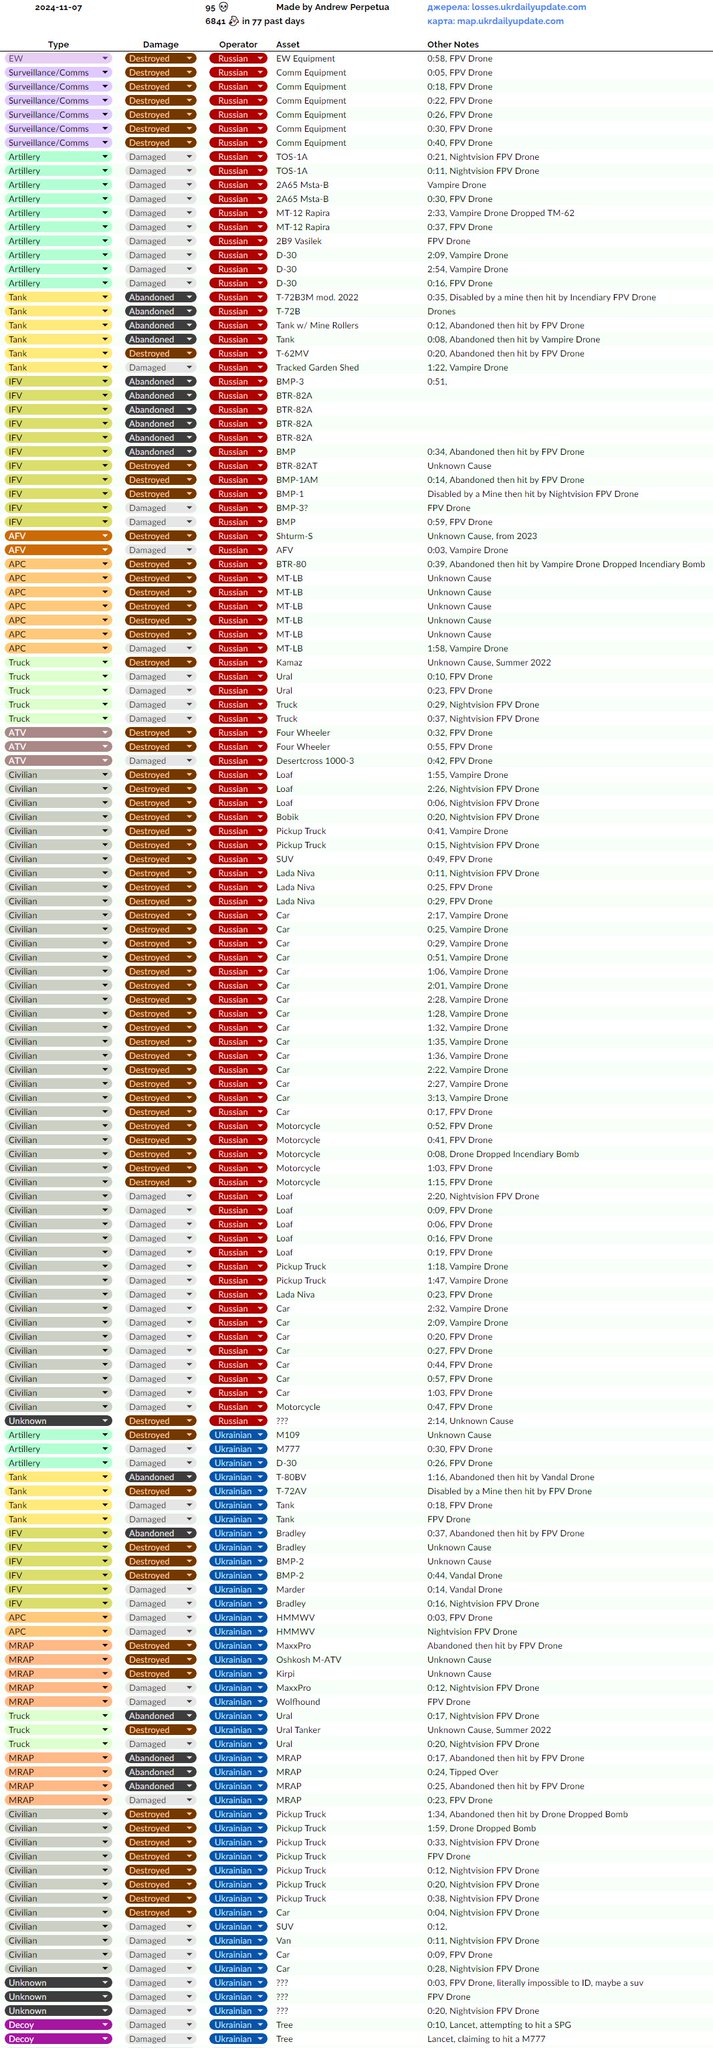Open AFV type dropdown in Shturm-S row
The image size is (713, 2048).
(x=58, y=536)
